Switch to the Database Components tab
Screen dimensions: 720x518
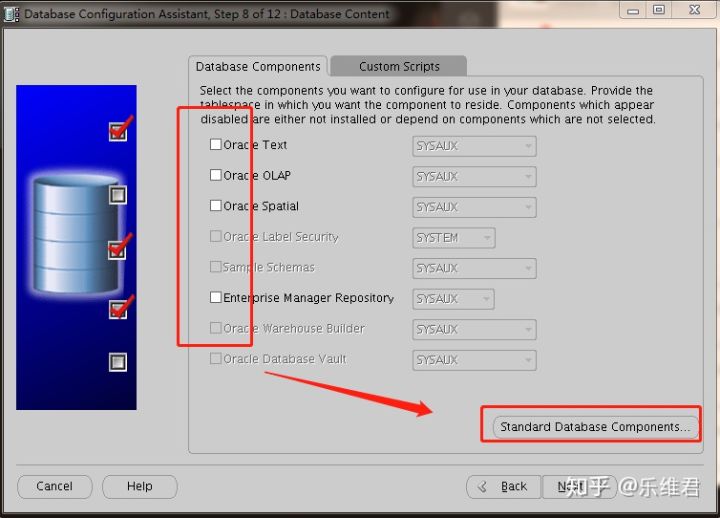tap(258, 67)
